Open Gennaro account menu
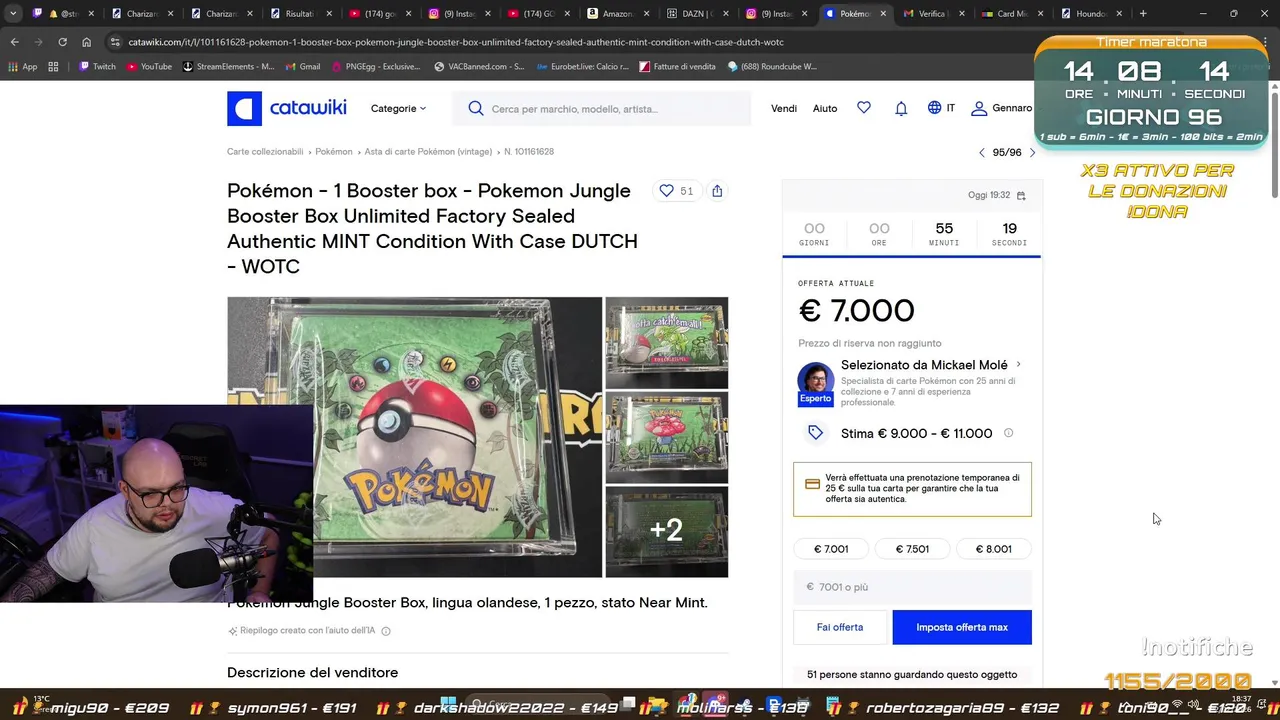Image resolution: width=1280 pixels, height=720 pixels. tap(1002, 108)
